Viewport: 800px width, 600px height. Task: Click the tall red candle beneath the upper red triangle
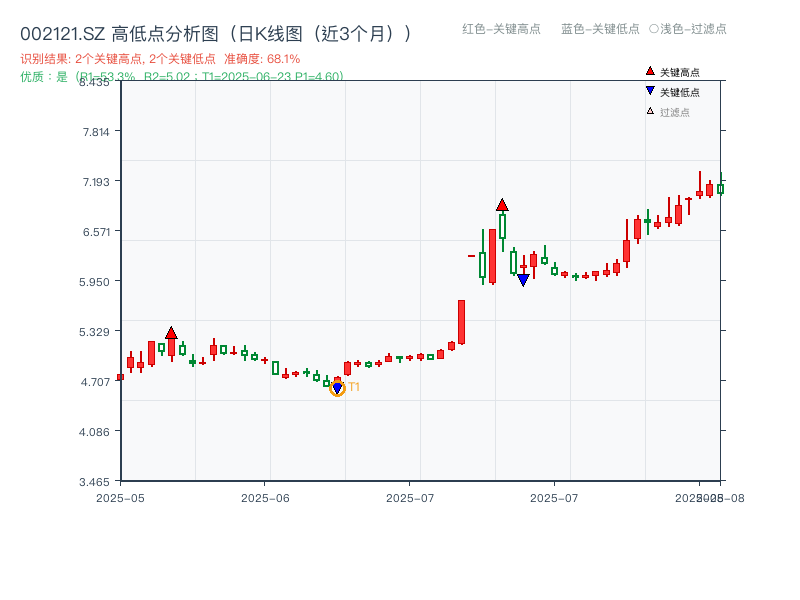click(x=492, y=257)
